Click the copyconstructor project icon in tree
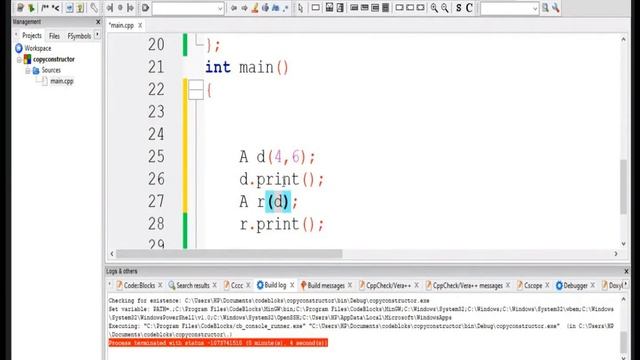Screen dimensions: 640x360 (x=27, y=59)
